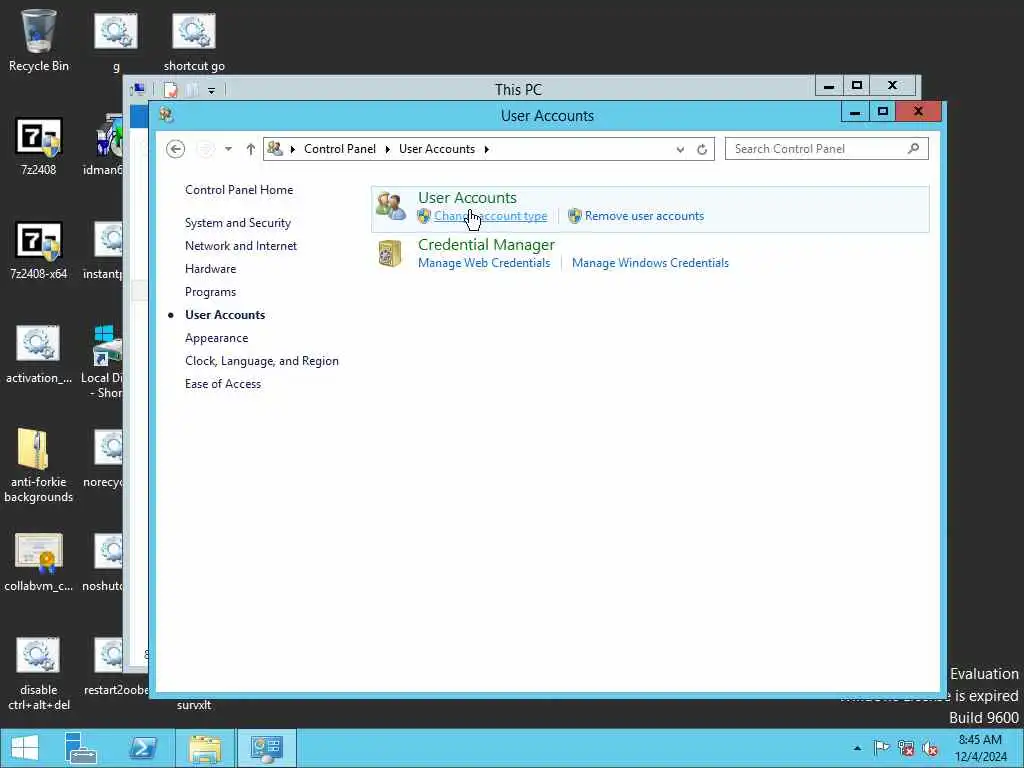
Task: Launch PowerShell from the taskbar
Action: [x=142, y=748]
